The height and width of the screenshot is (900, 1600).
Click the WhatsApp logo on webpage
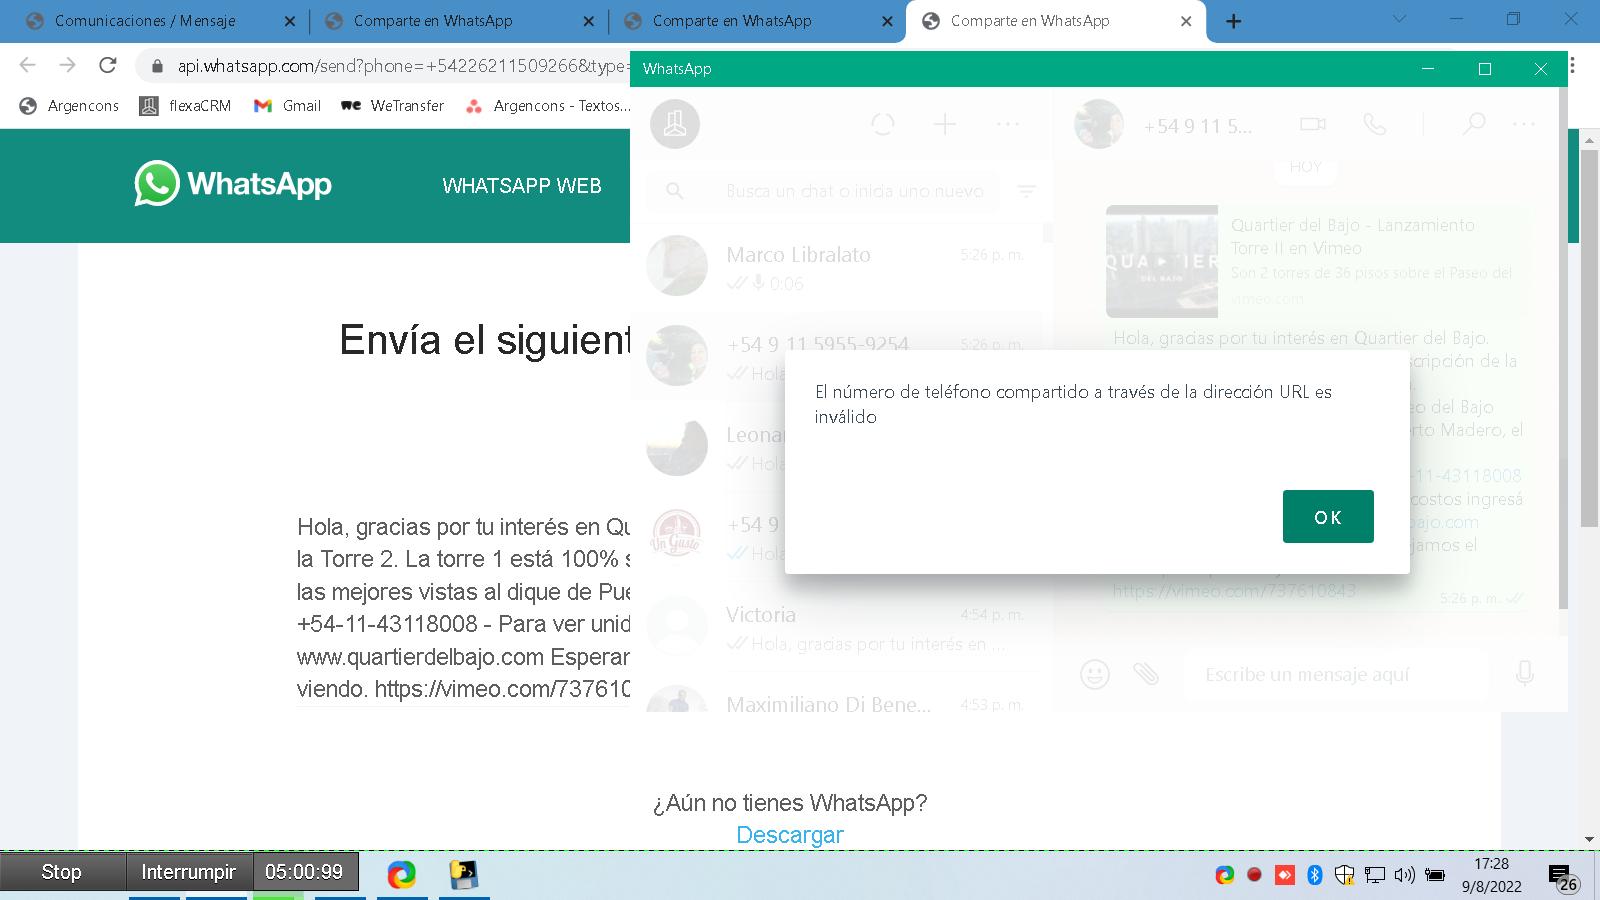click(233, 184)
